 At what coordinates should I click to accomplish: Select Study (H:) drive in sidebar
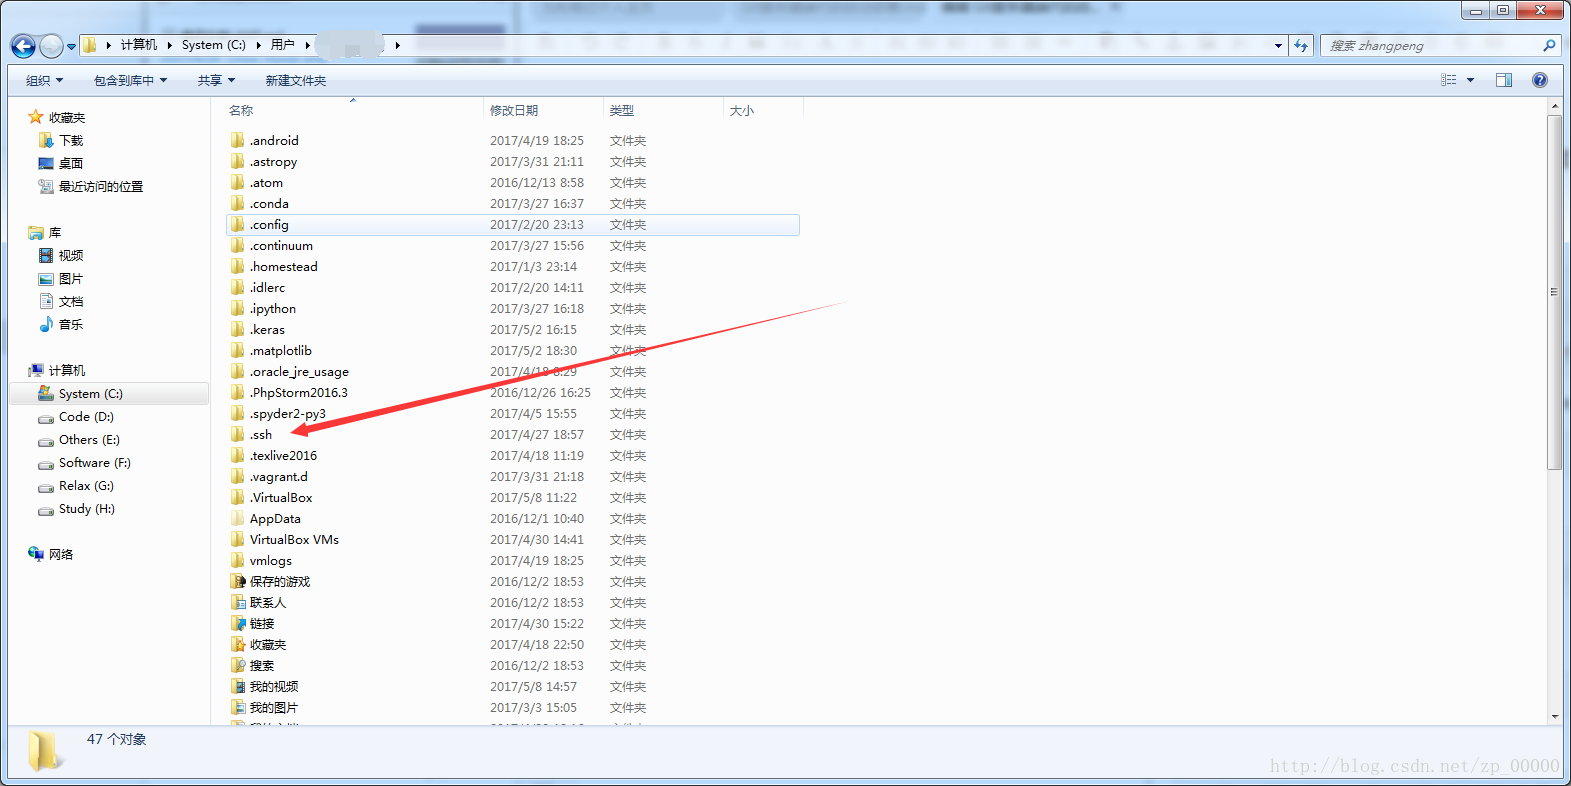pos(87,508)
